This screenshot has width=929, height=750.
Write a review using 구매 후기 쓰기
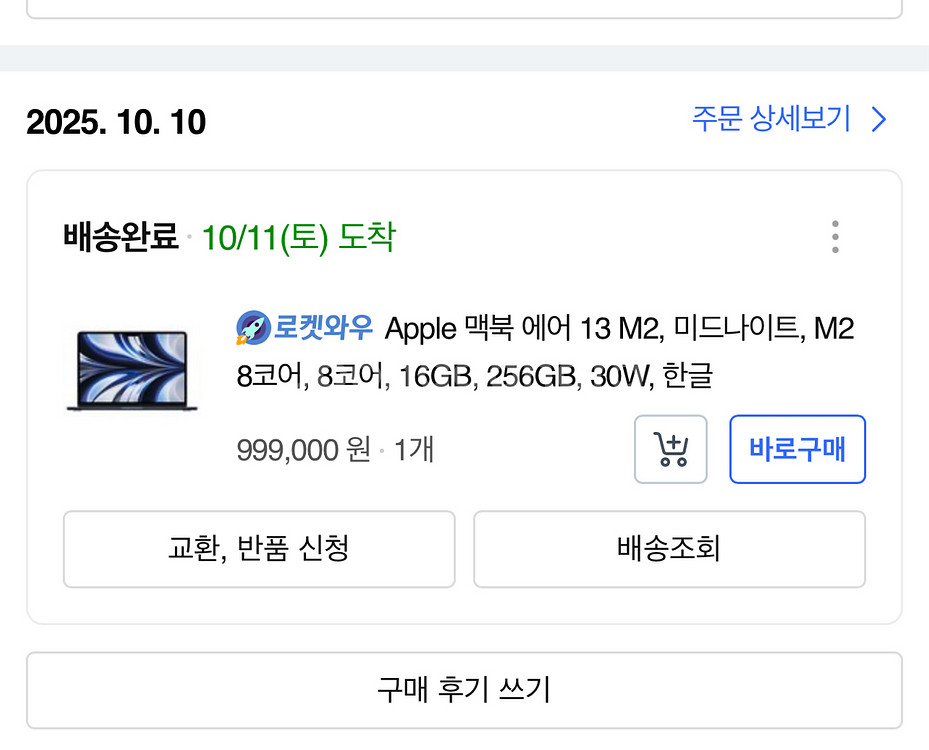pyautogui.click(x=464, y=690)
